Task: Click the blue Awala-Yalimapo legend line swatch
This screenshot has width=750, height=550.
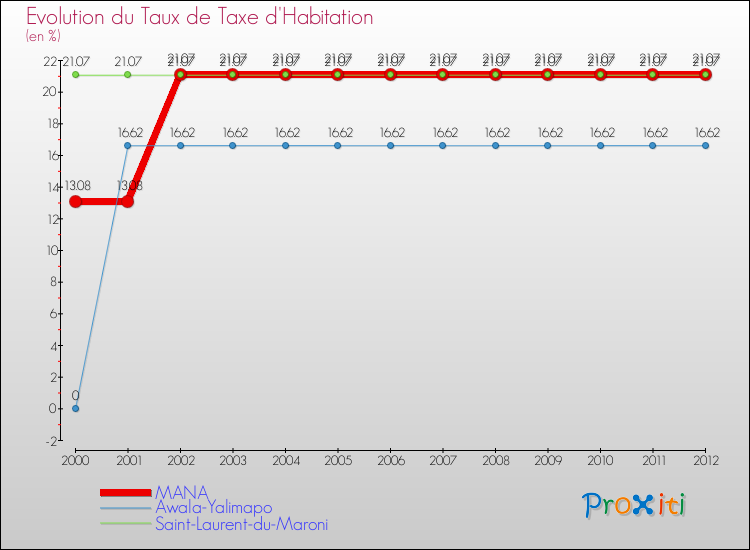Action: [126, 508]
